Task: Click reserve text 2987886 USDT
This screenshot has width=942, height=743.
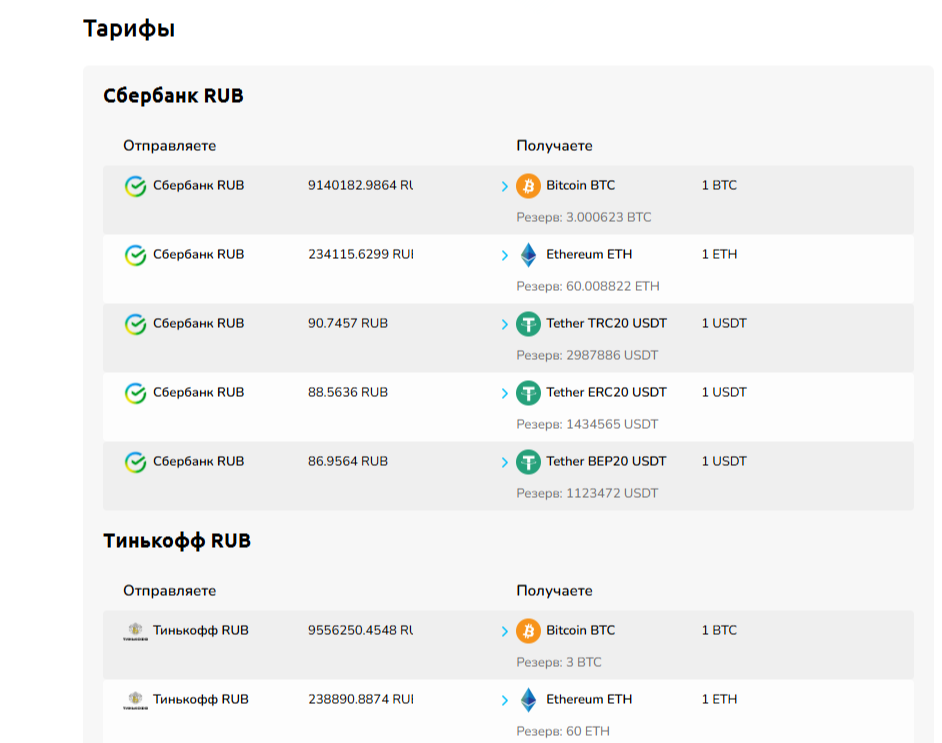Action: coord(587,355)
